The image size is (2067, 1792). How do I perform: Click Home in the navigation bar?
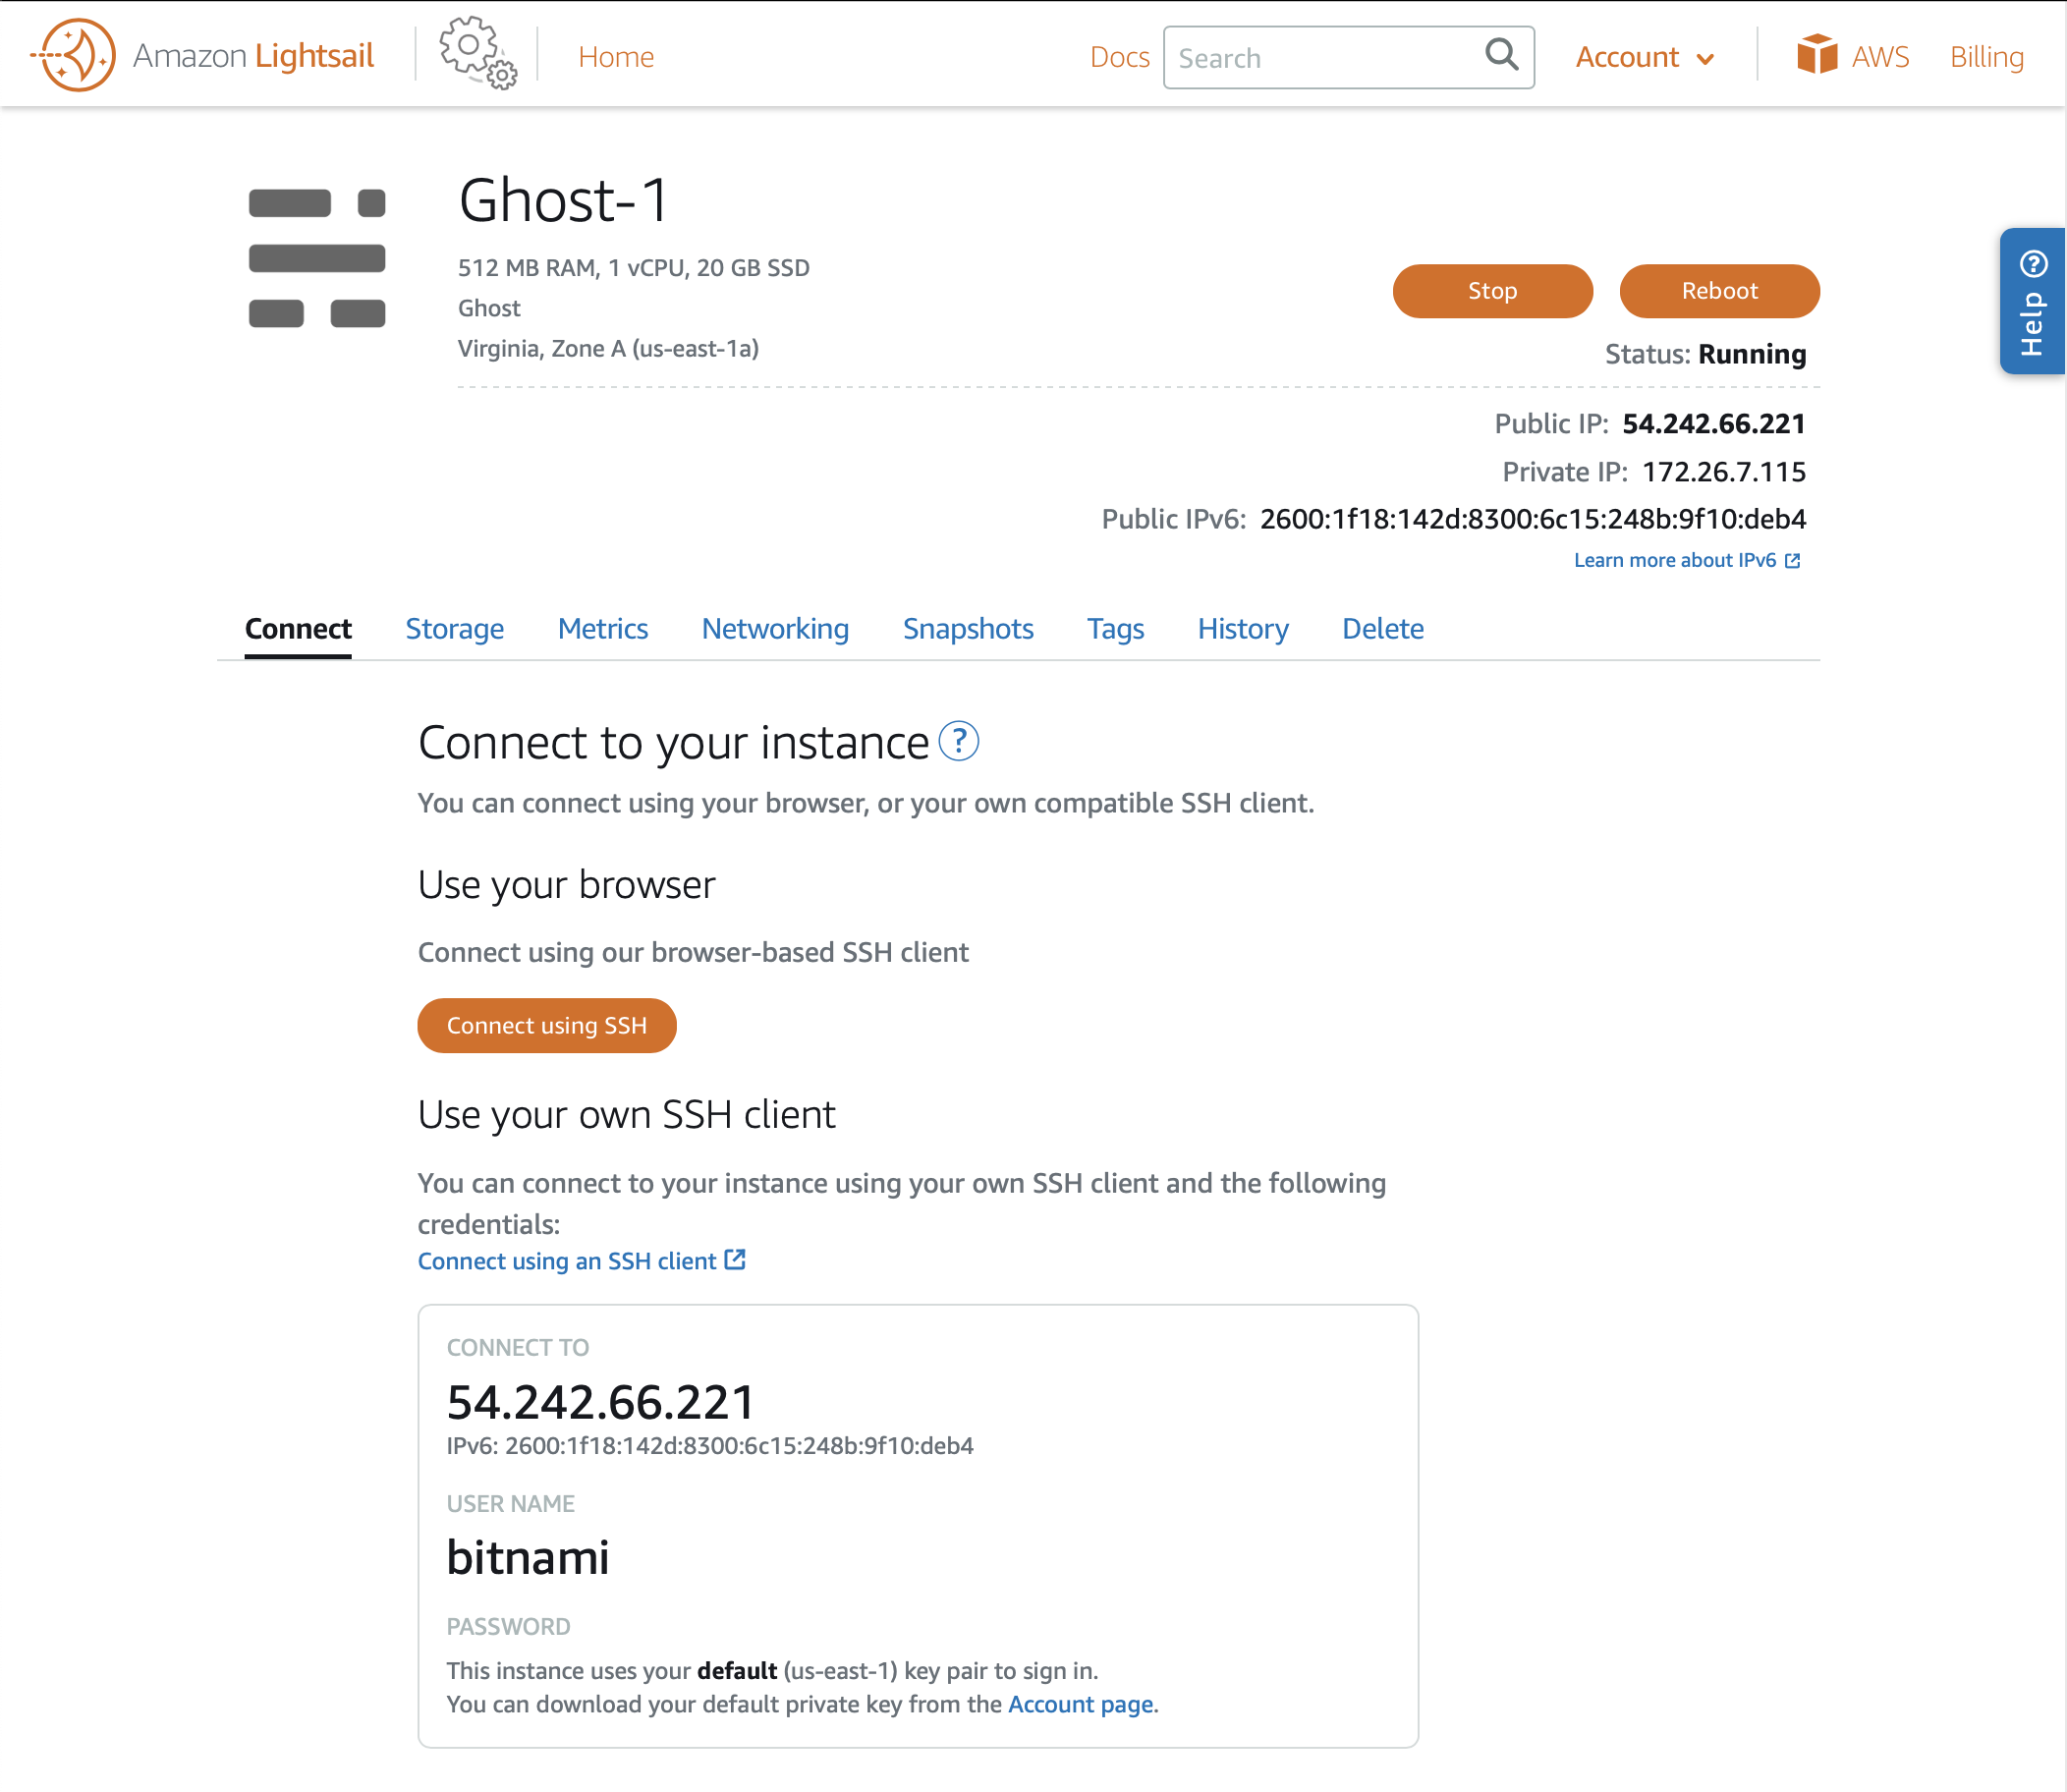[x=616, y=57]
